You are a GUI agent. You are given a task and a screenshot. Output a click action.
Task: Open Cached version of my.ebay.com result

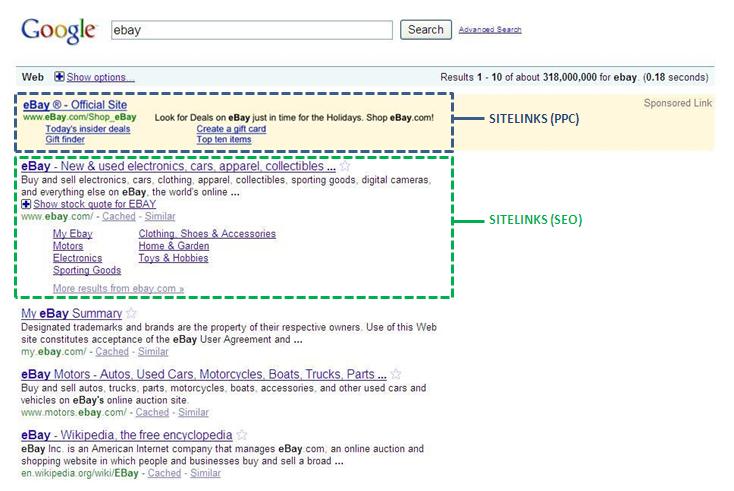click(112, 352)
